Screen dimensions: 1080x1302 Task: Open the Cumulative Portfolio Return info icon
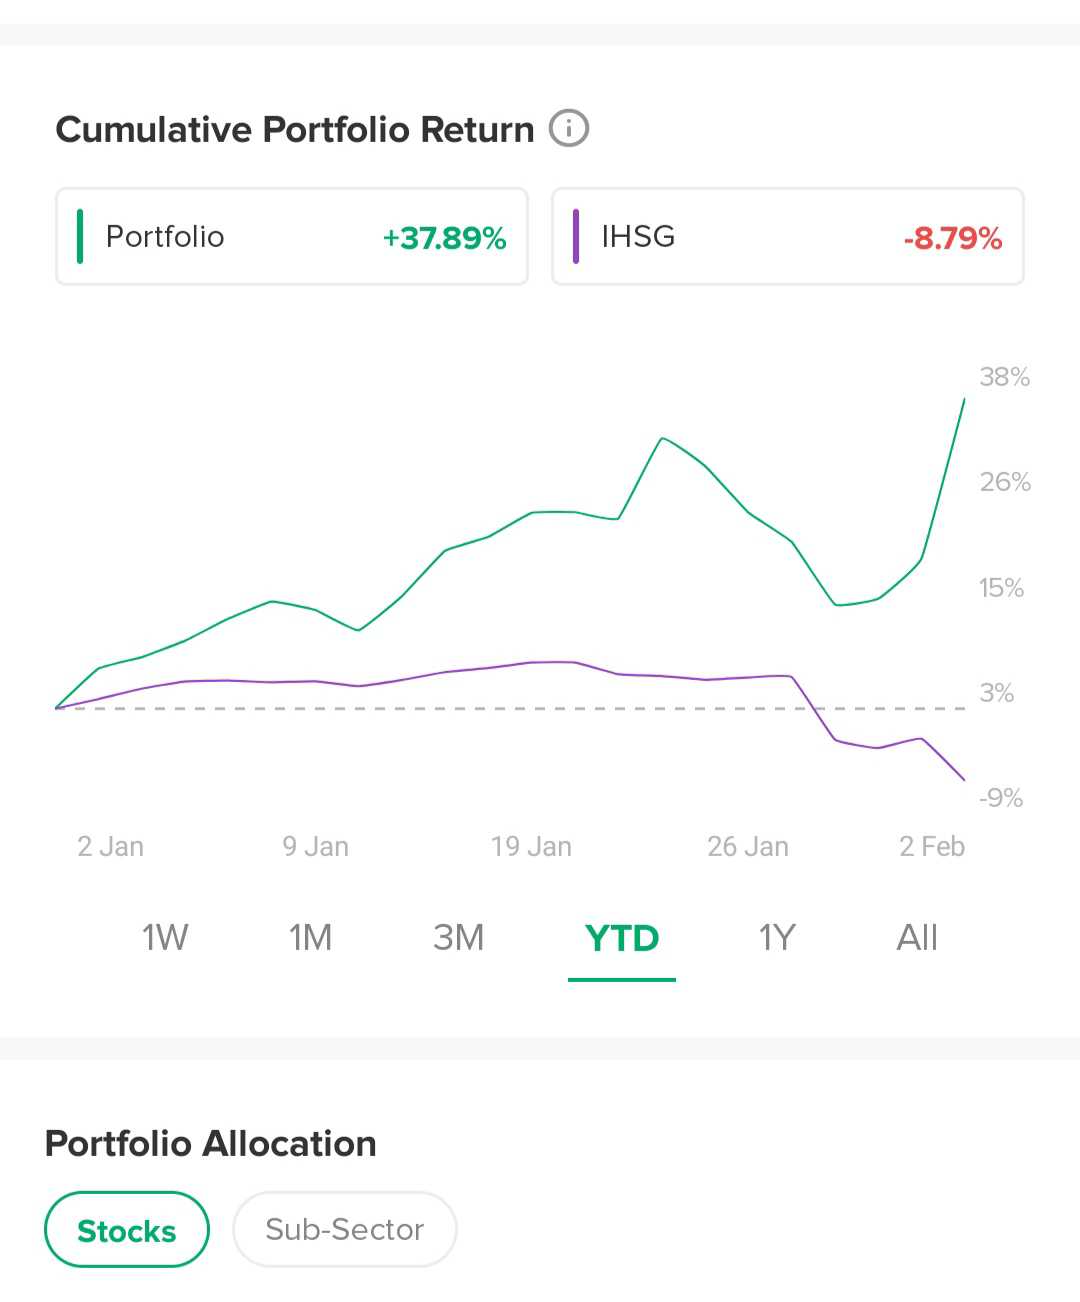pos(569,129)
